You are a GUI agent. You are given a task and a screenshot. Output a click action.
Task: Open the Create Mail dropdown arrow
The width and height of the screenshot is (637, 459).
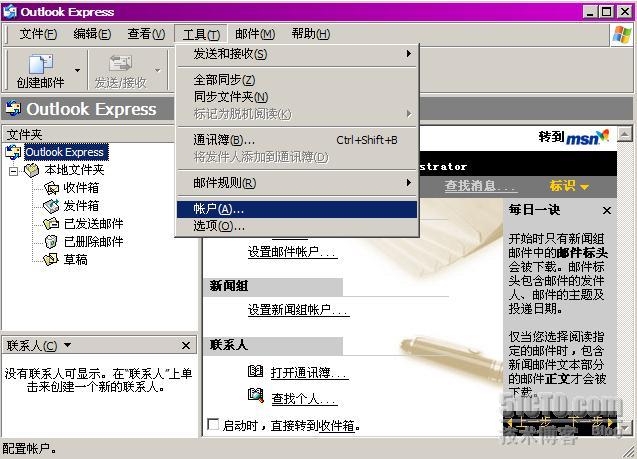click(77, 71)
